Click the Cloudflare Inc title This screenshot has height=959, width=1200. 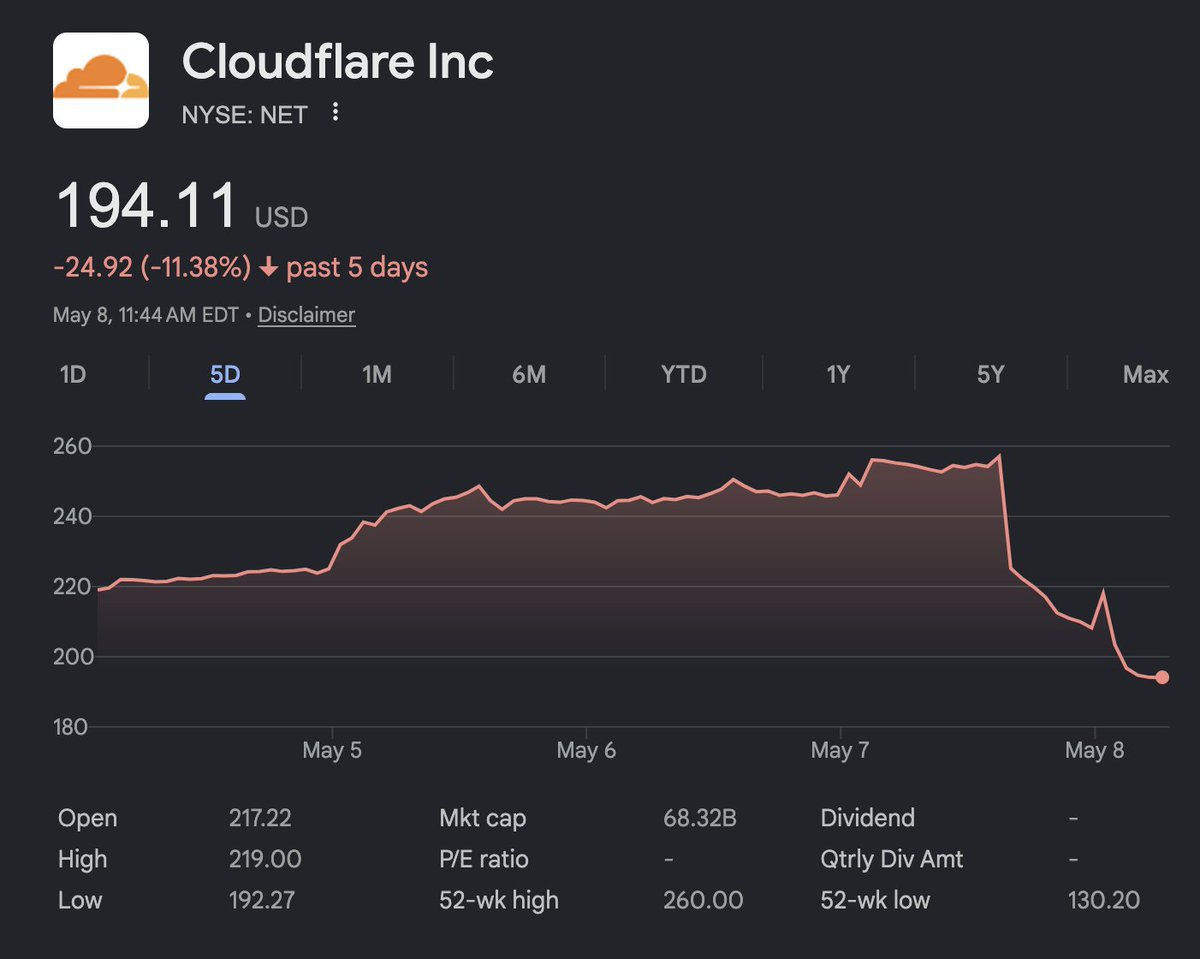pos(338,63)
